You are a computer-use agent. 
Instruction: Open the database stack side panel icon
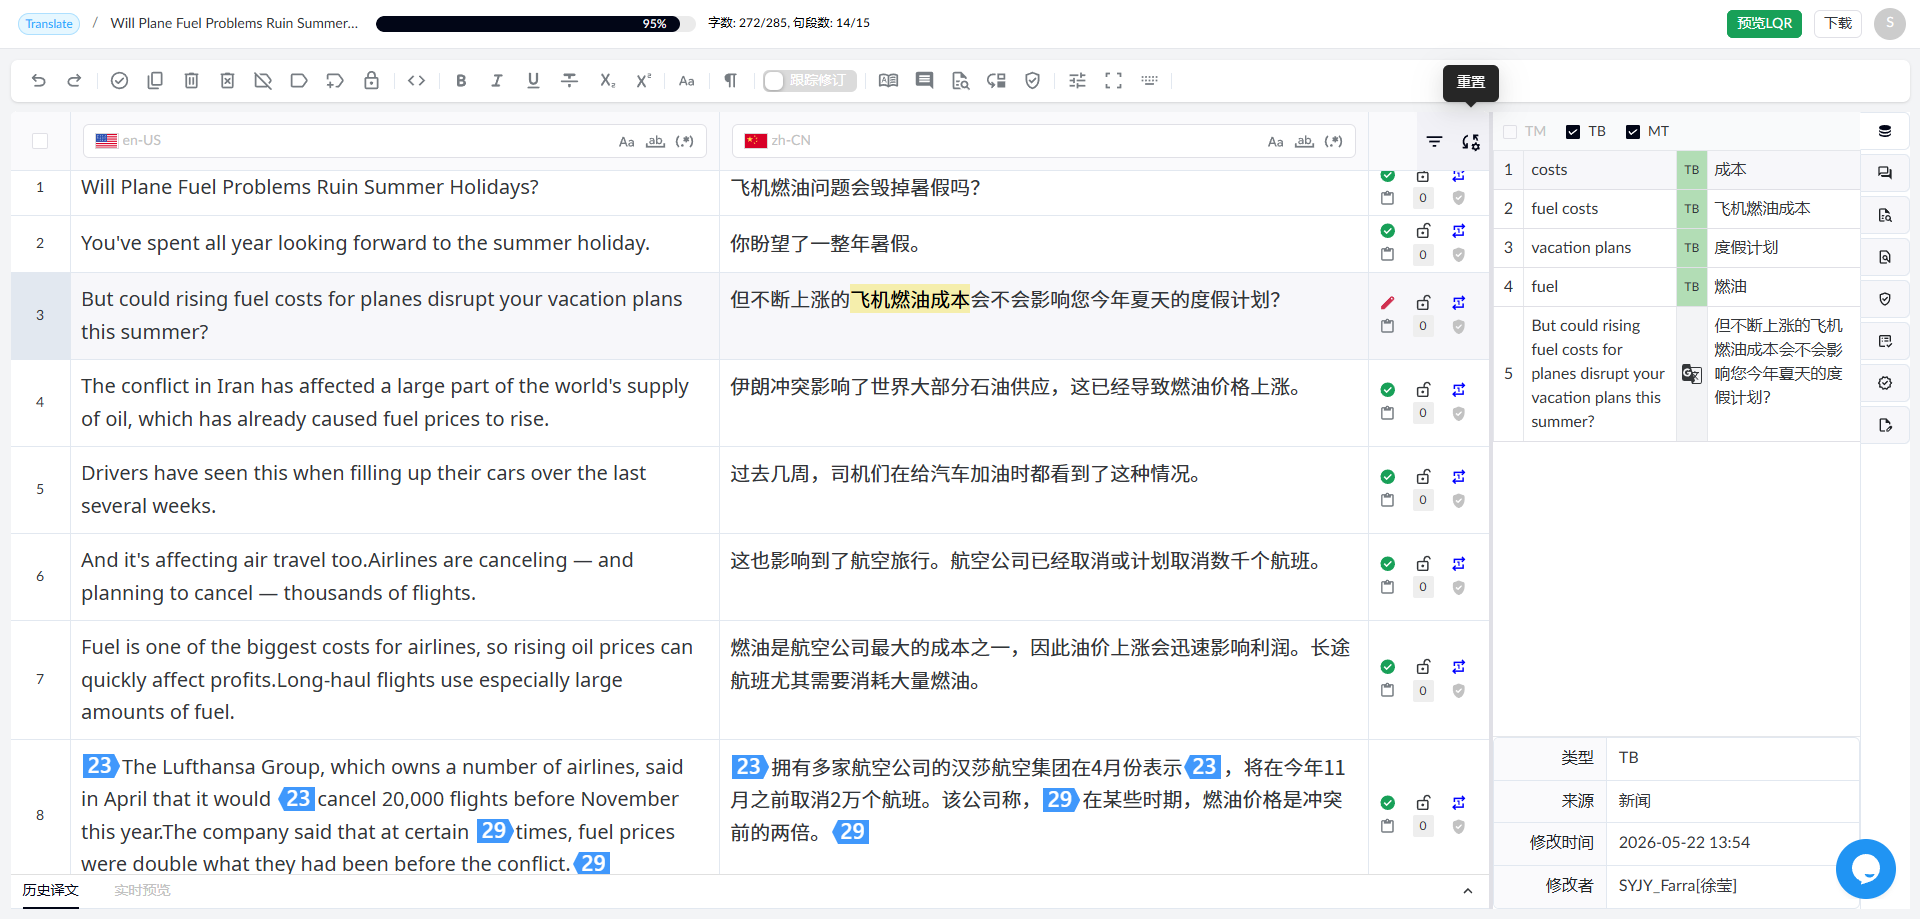[x=1885, y=131]
